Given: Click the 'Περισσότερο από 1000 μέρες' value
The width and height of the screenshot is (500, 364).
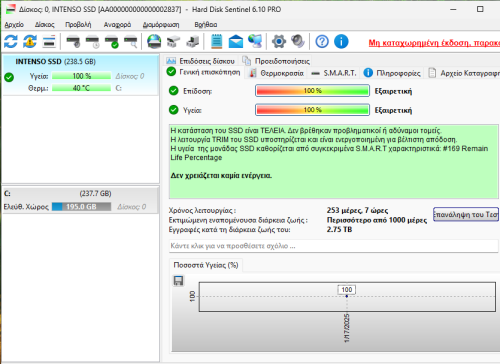Looking at the screenshot, I should coord(377,220).
